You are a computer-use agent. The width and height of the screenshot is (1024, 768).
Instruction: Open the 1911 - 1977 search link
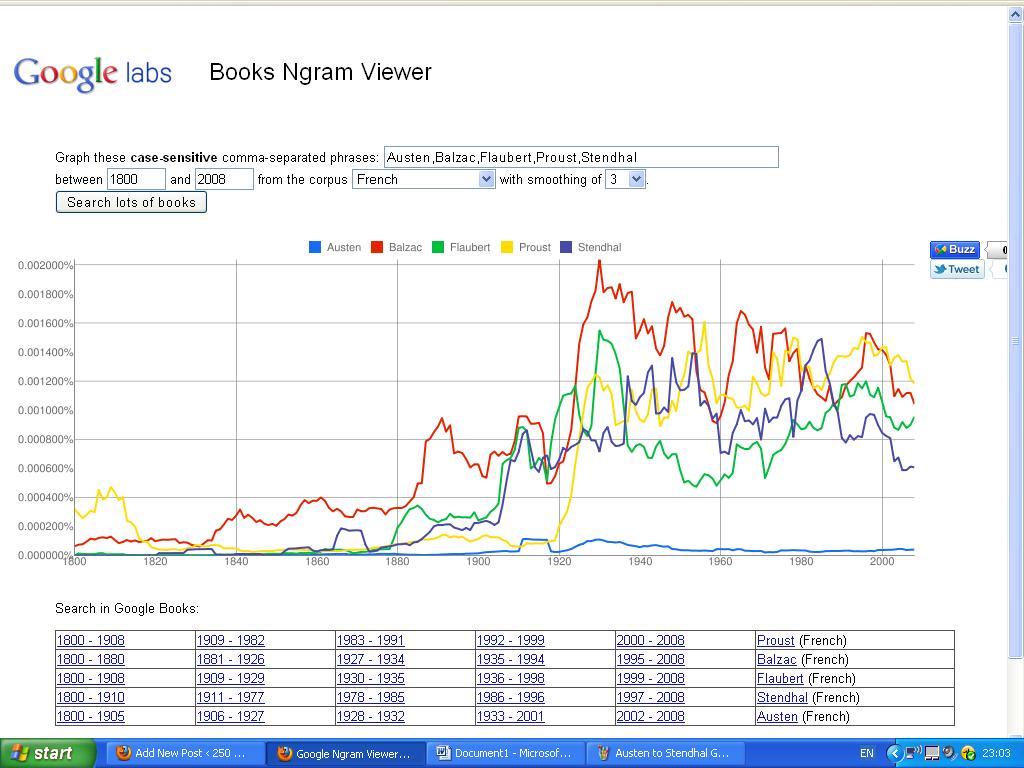click(x=231, y=697)
